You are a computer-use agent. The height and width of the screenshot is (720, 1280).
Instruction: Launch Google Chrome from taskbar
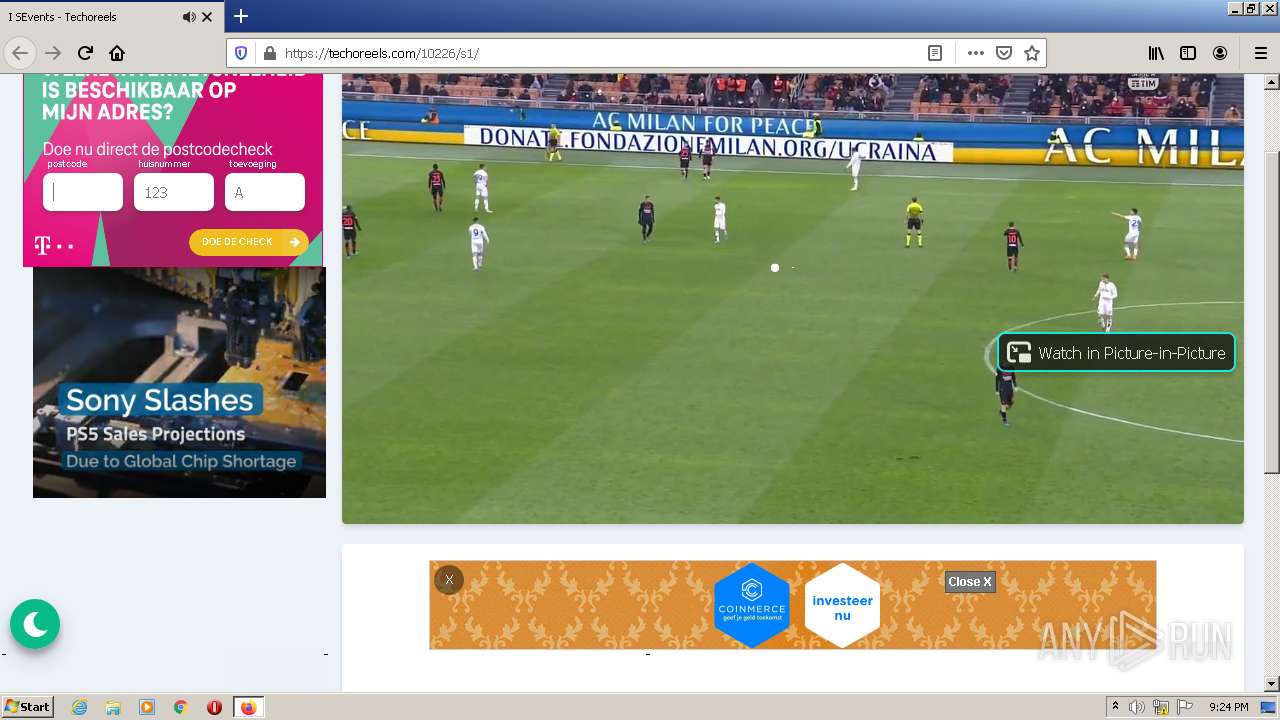pyautogui.click(x=181, y=707)
